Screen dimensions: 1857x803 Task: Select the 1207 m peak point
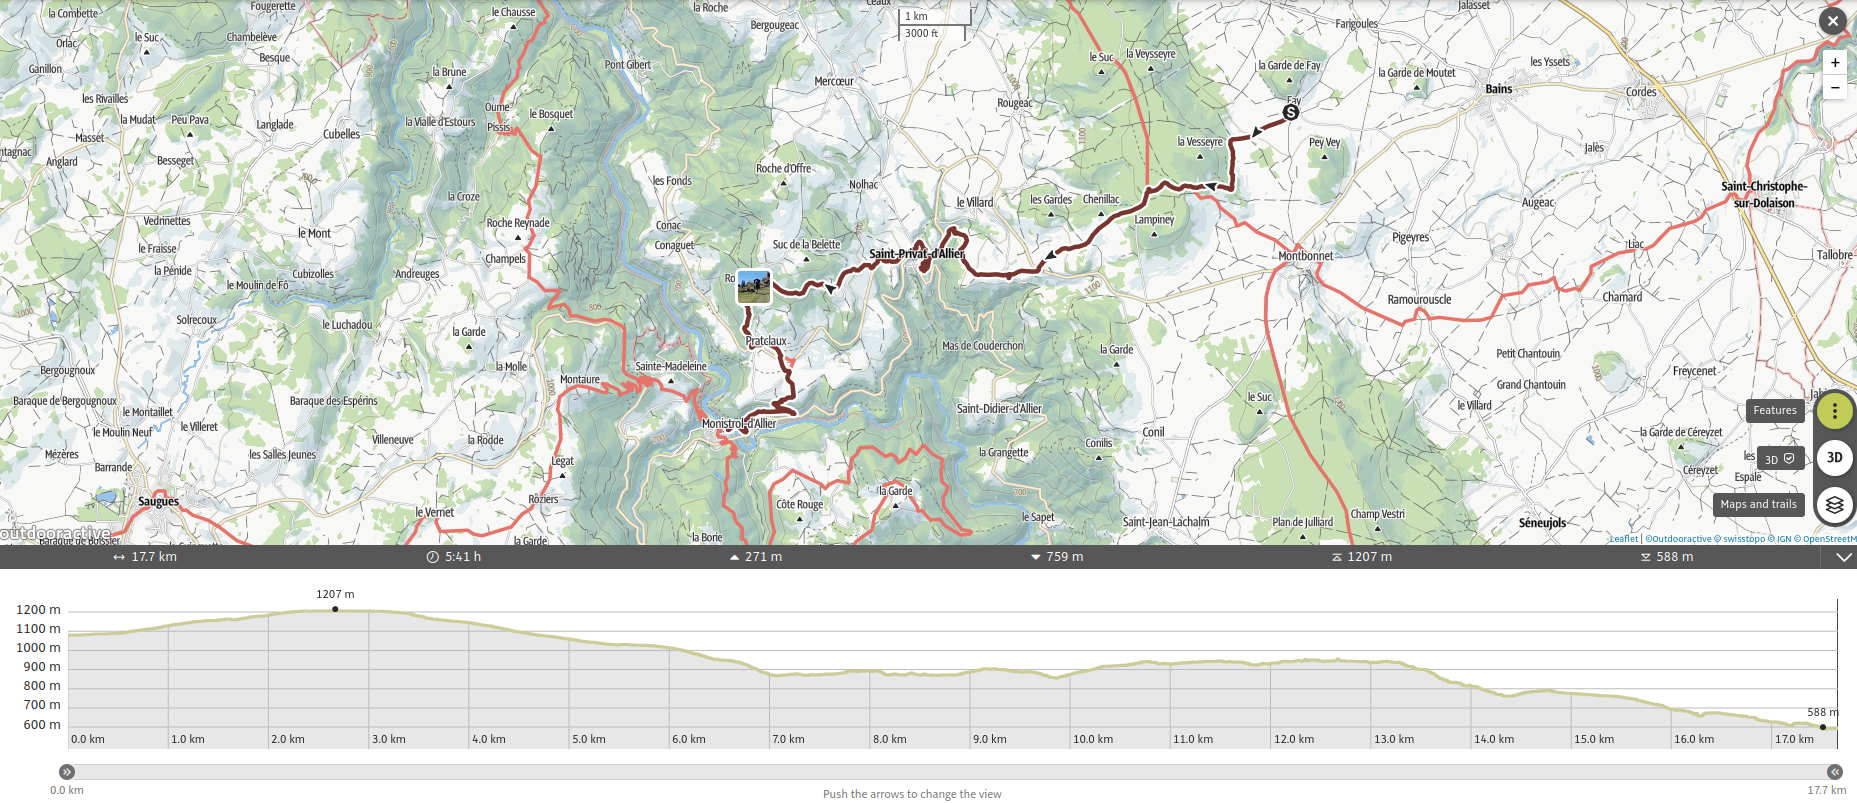coord(335,609)
